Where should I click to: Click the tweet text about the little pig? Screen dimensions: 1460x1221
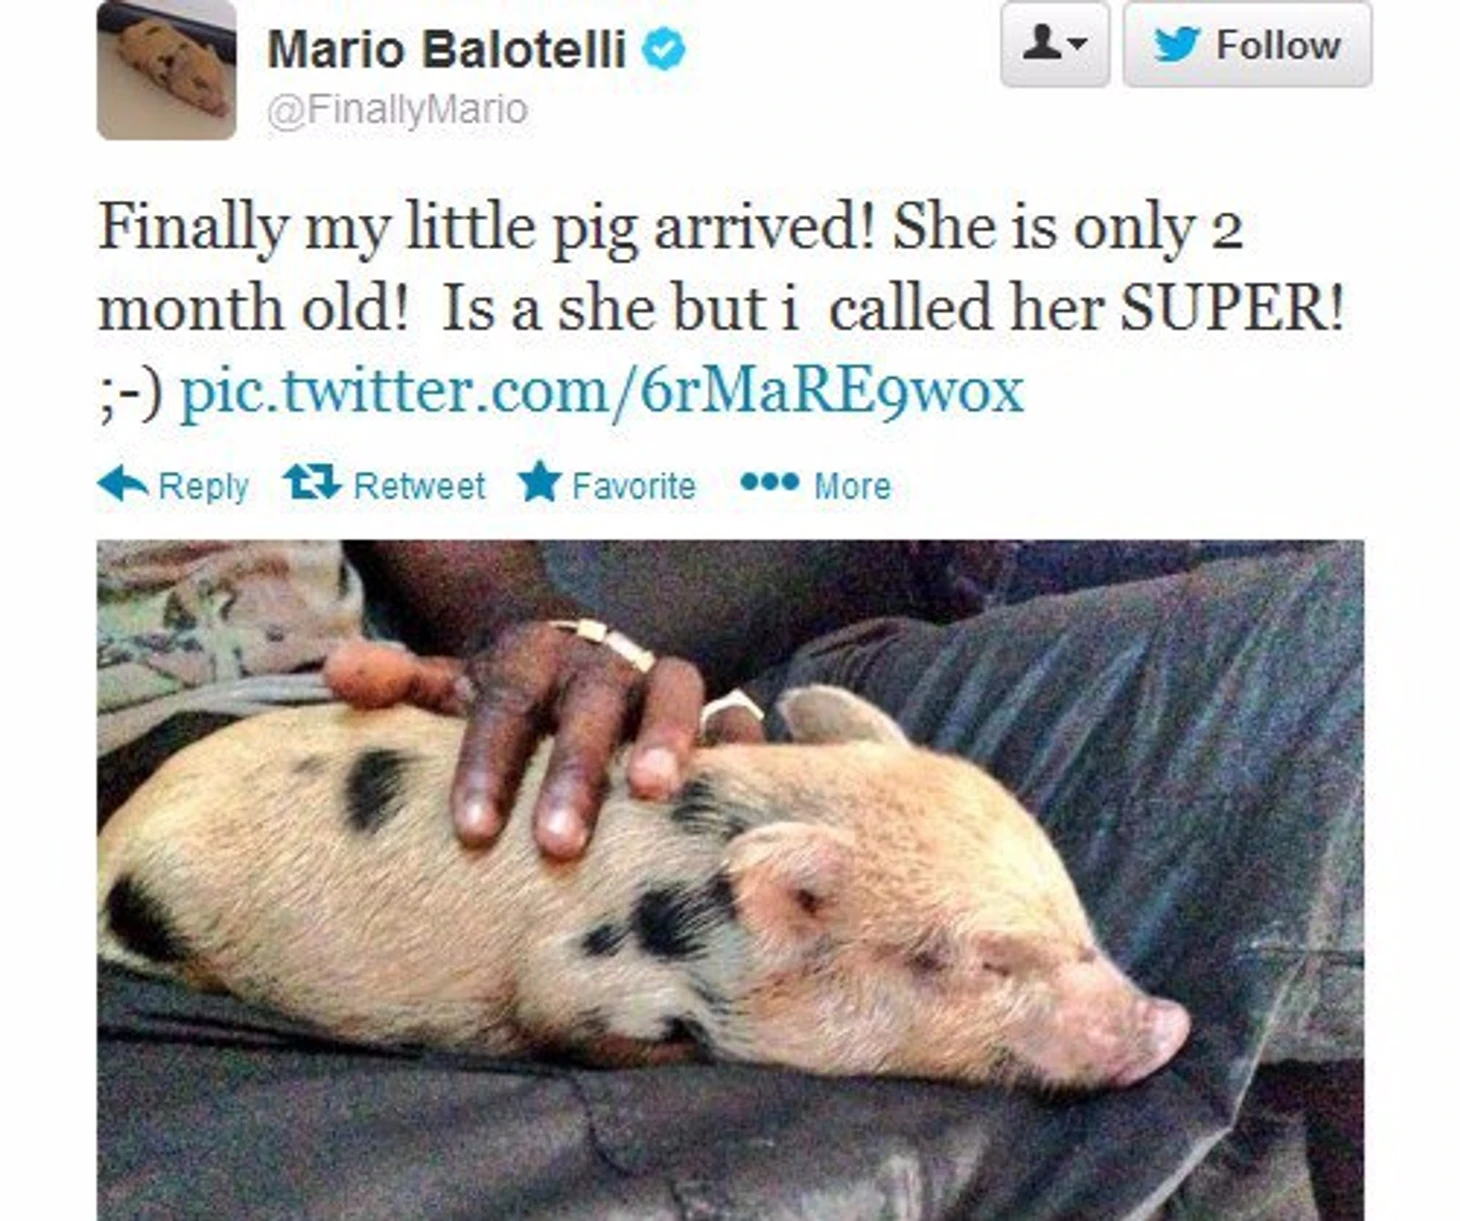[720, 308]
